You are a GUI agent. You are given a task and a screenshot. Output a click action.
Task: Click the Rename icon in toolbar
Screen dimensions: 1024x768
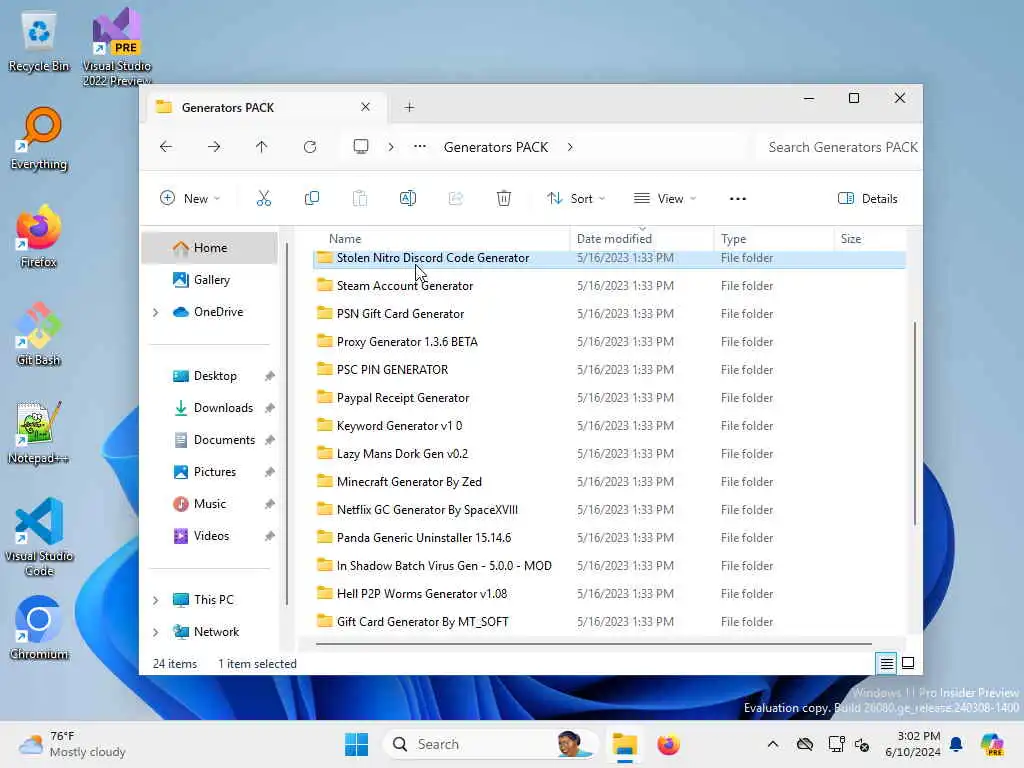pos(408,199)
